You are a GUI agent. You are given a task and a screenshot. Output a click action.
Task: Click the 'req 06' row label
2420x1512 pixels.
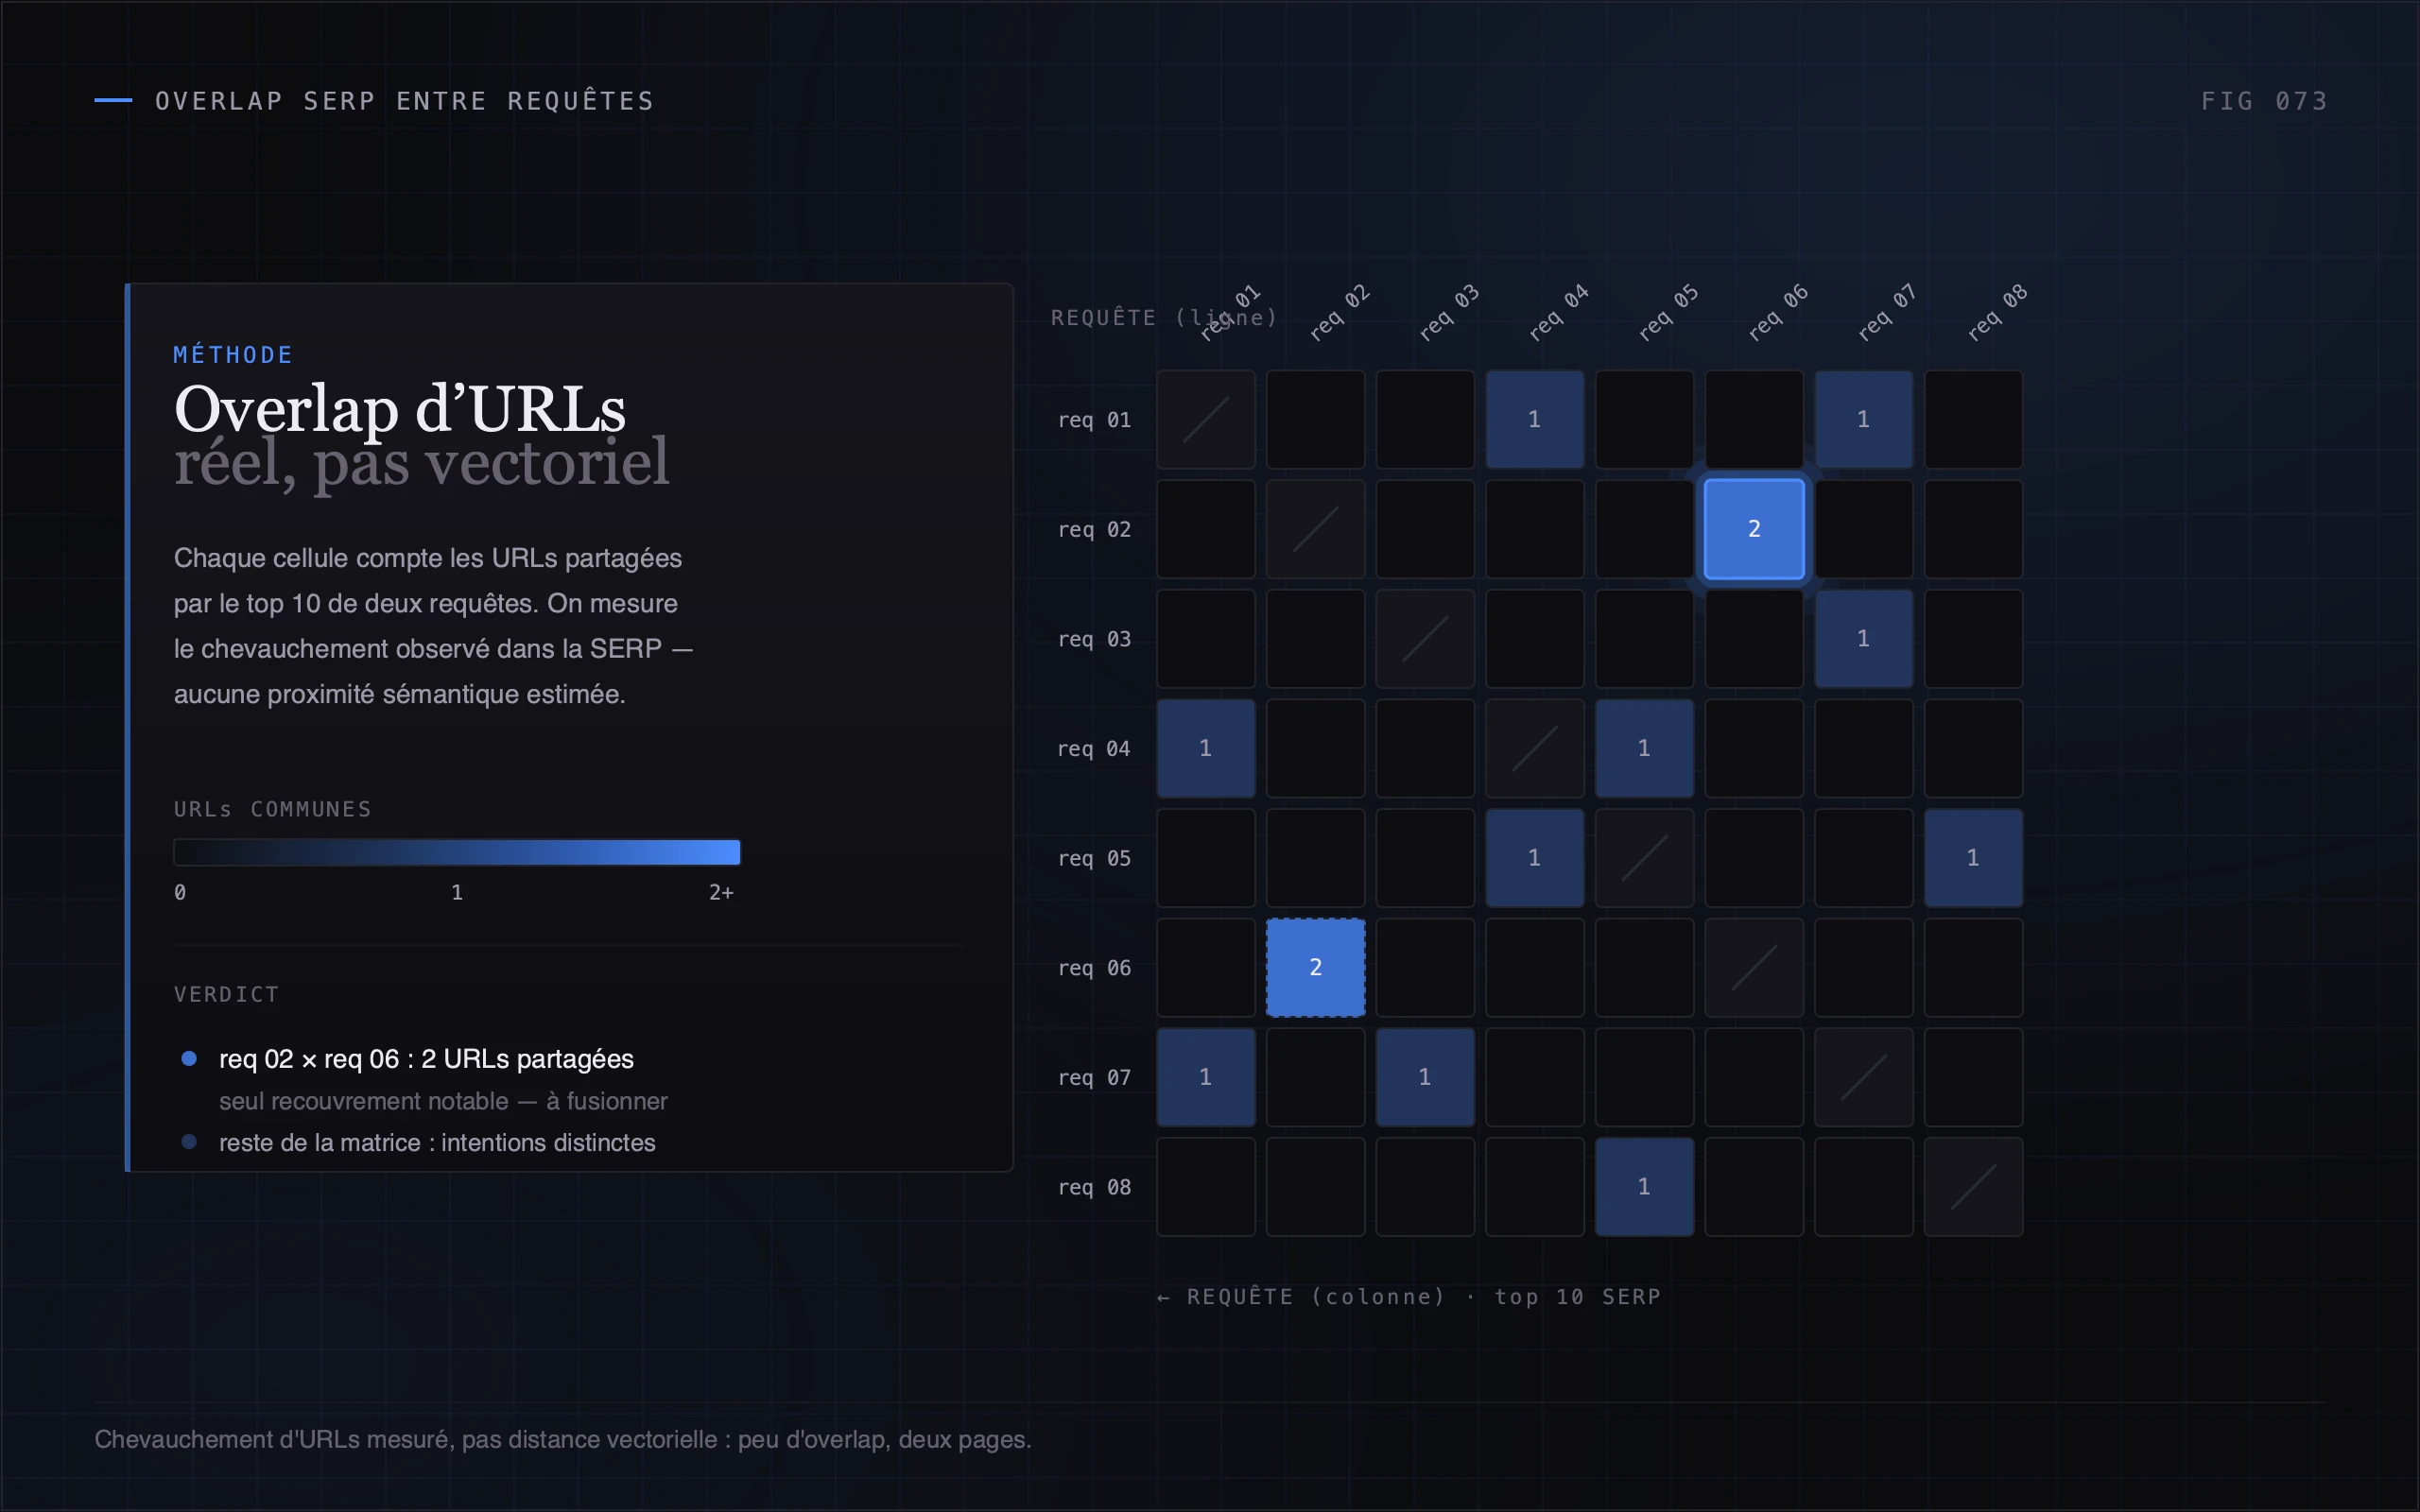coord(1094,968)
